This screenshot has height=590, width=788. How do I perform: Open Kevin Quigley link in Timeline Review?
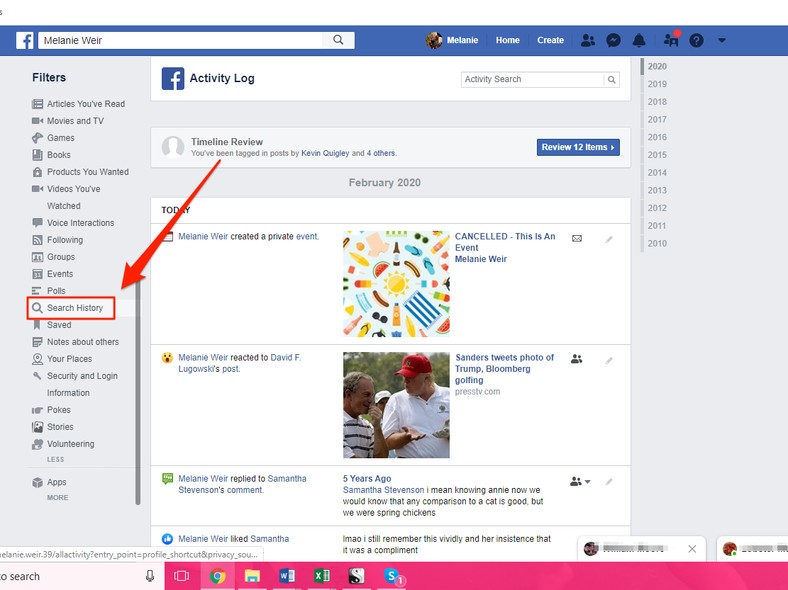click(325, 153)
